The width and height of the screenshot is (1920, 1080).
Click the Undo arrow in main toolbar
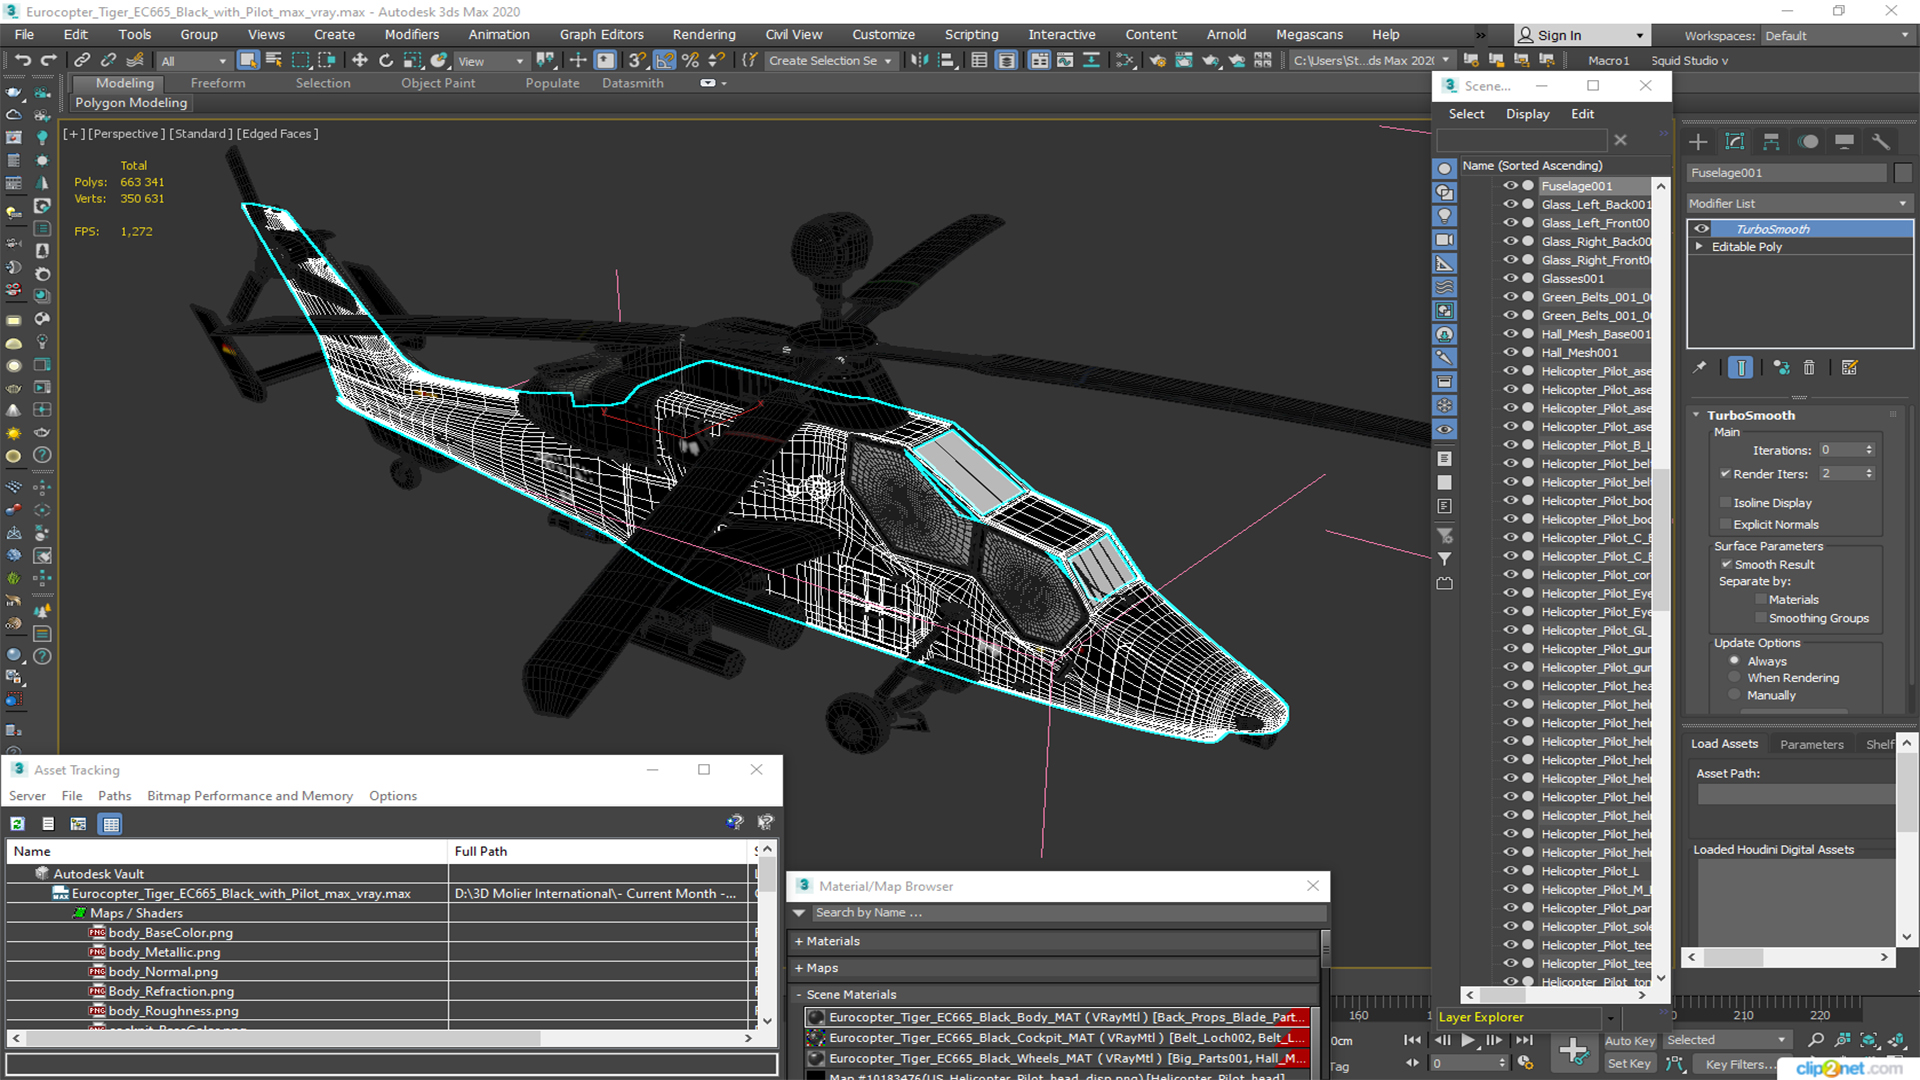22,60
